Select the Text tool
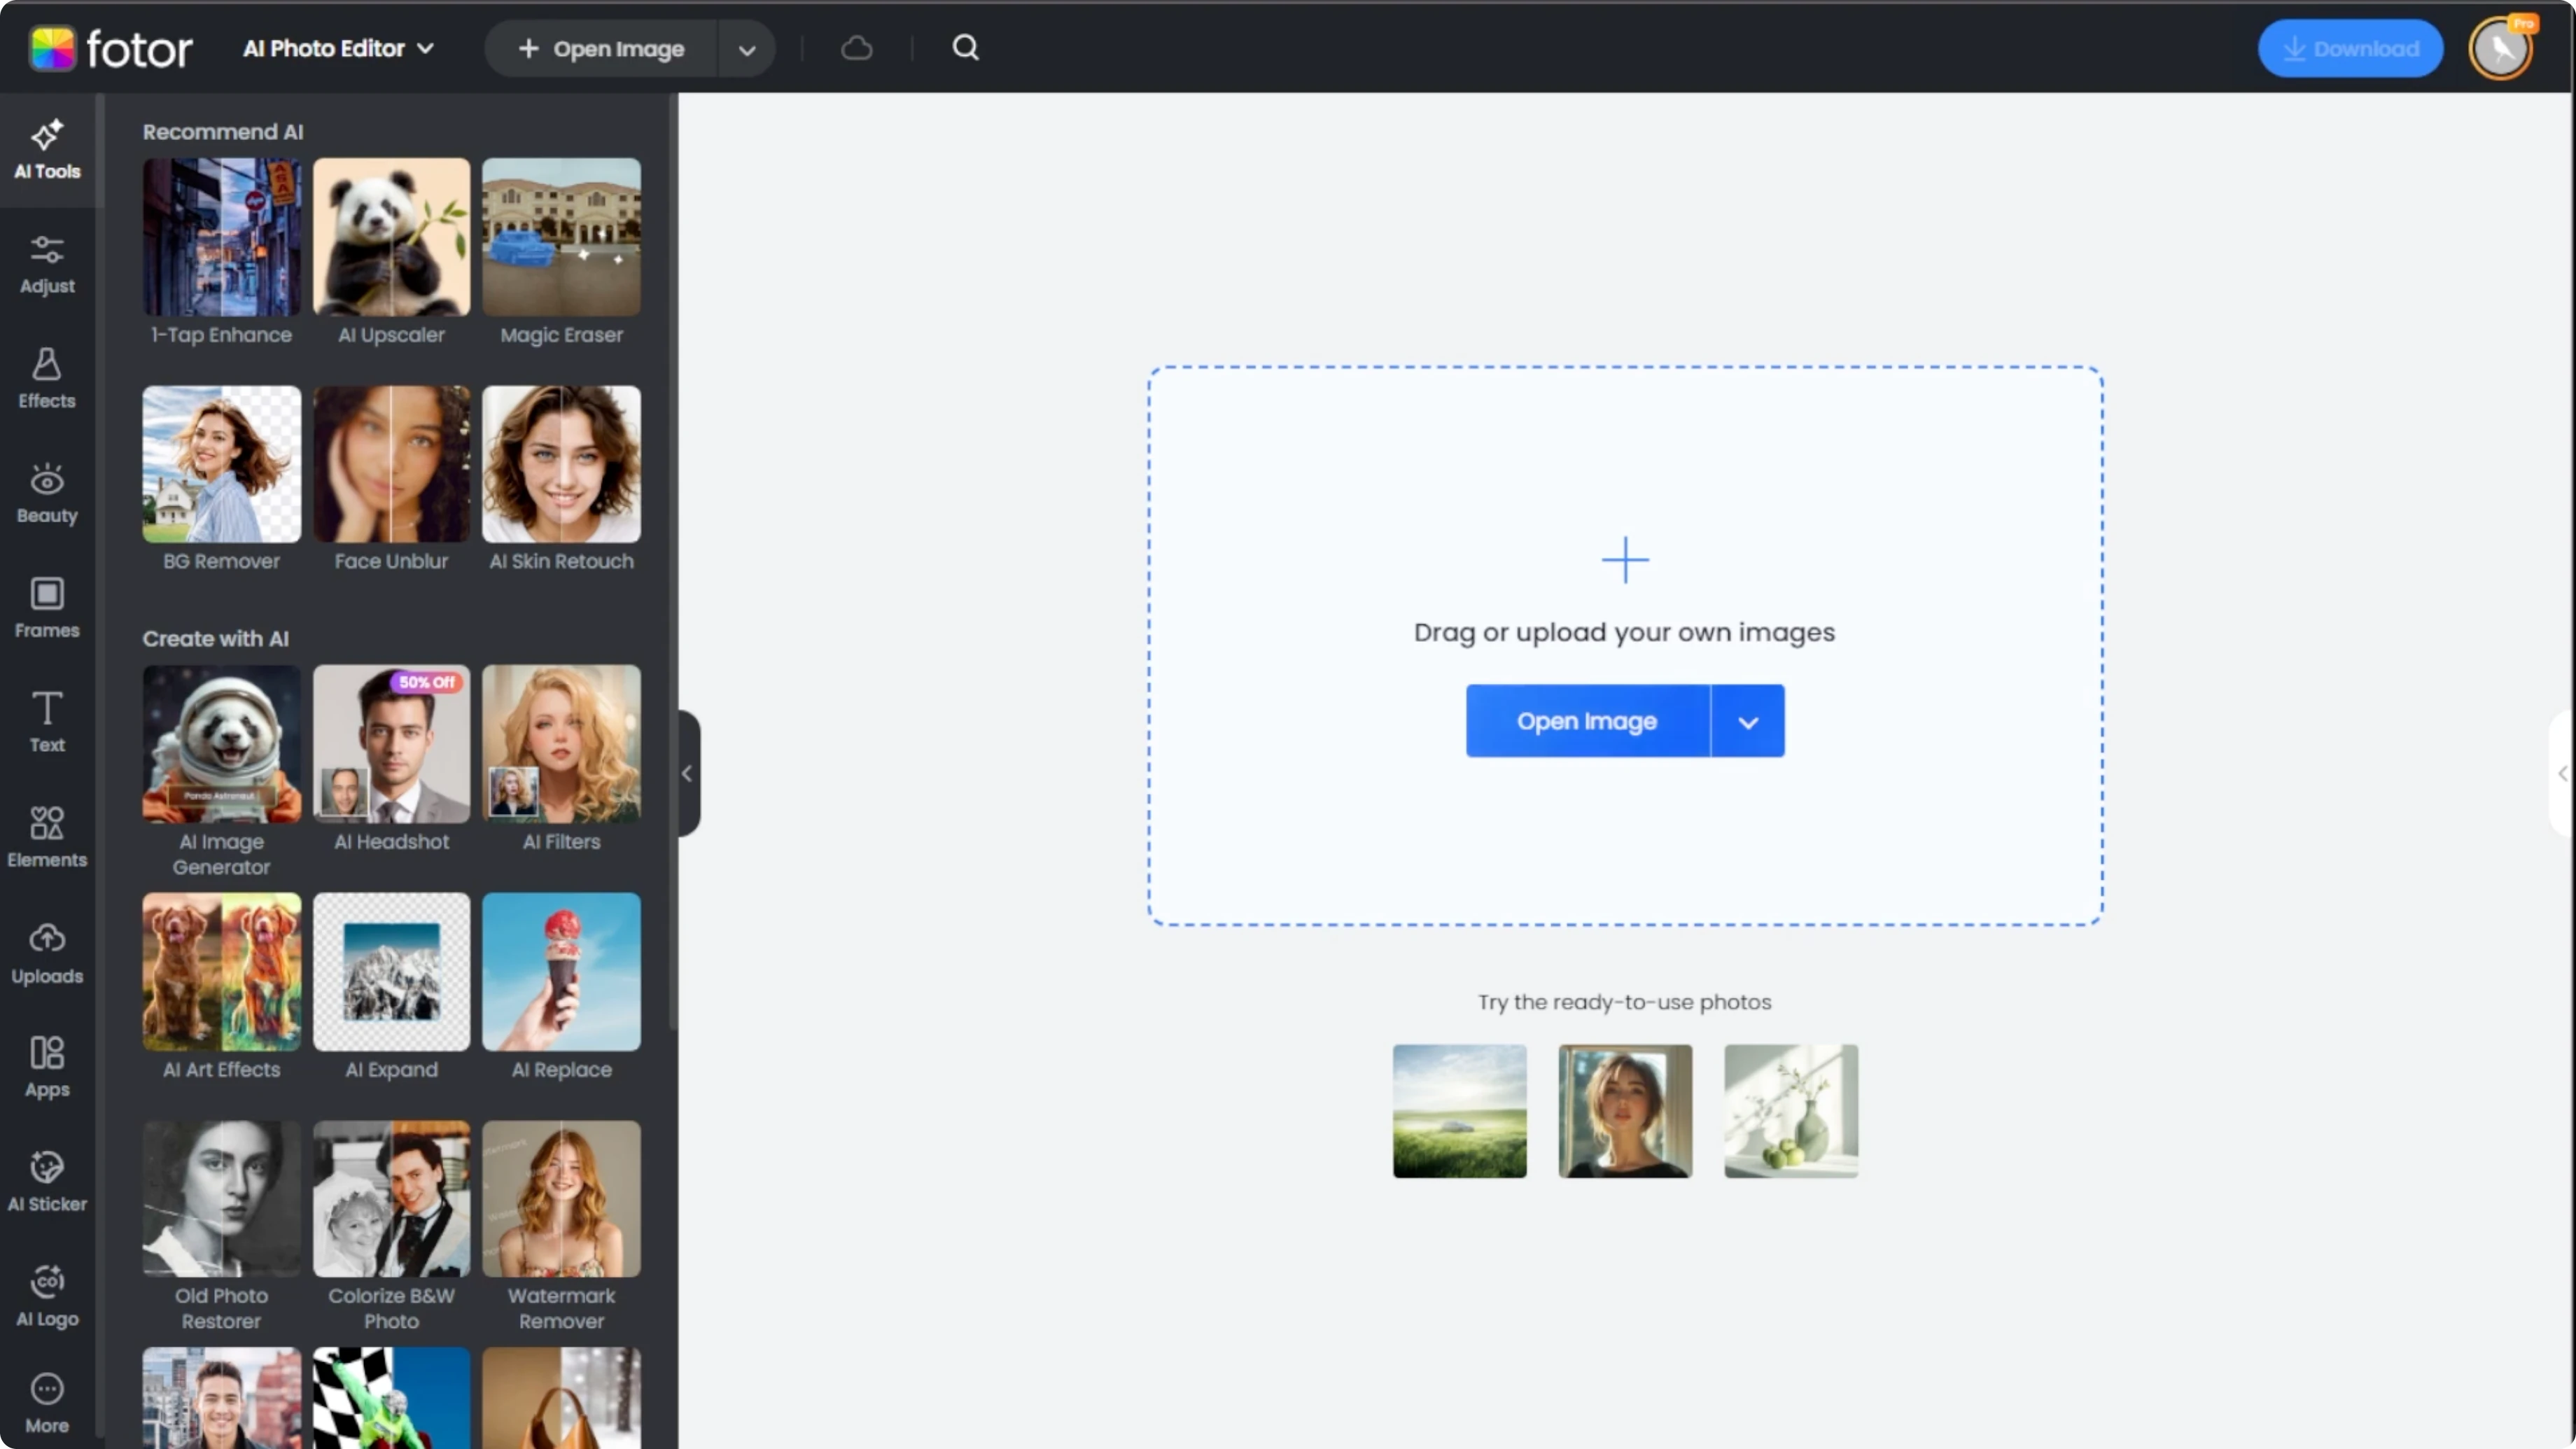 click(x=47, y=722)
